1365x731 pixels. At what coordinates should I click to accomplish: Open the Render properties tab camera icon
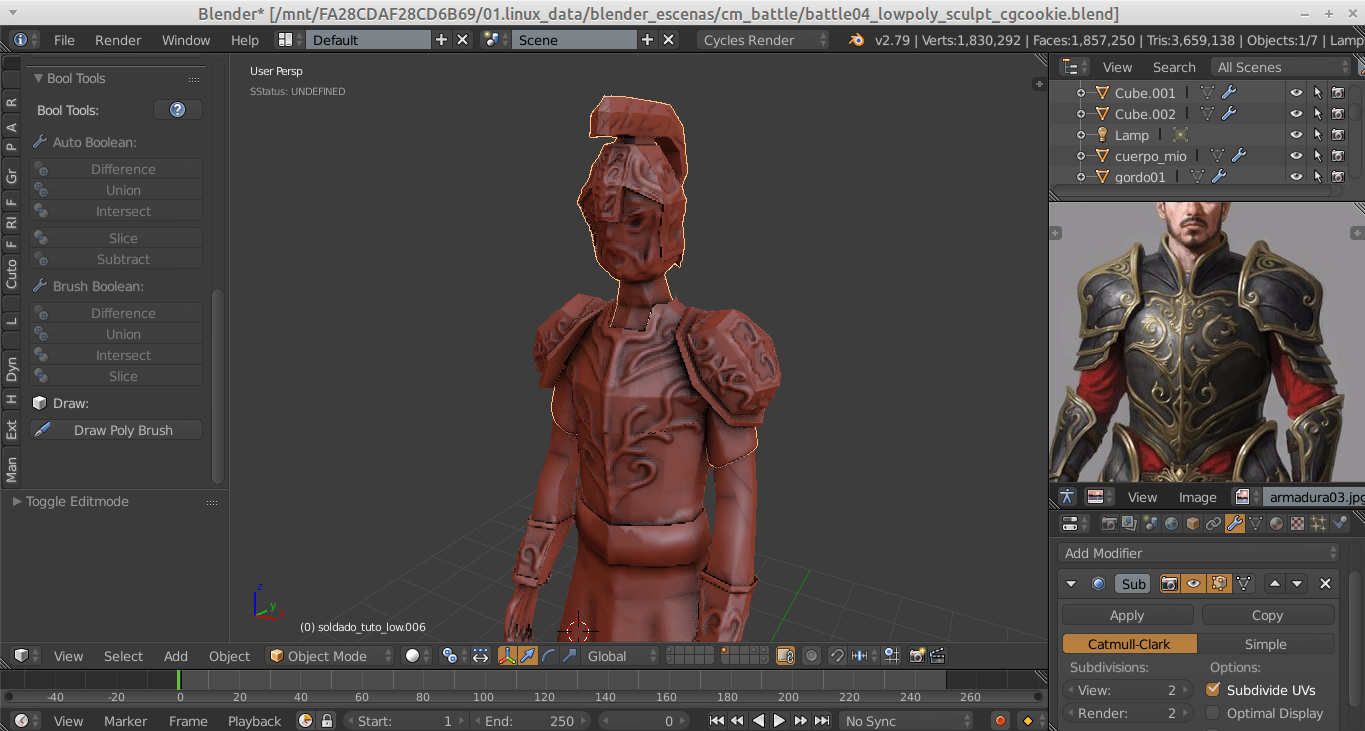(1109, 523)
